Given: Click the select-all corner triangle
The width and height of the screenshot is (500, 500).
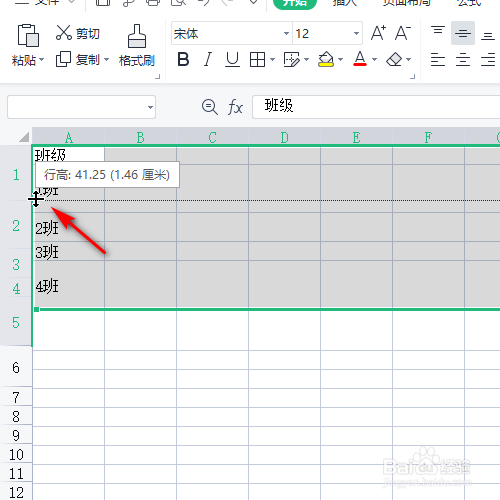Looking at the screenshot, I should coord(24,137).
